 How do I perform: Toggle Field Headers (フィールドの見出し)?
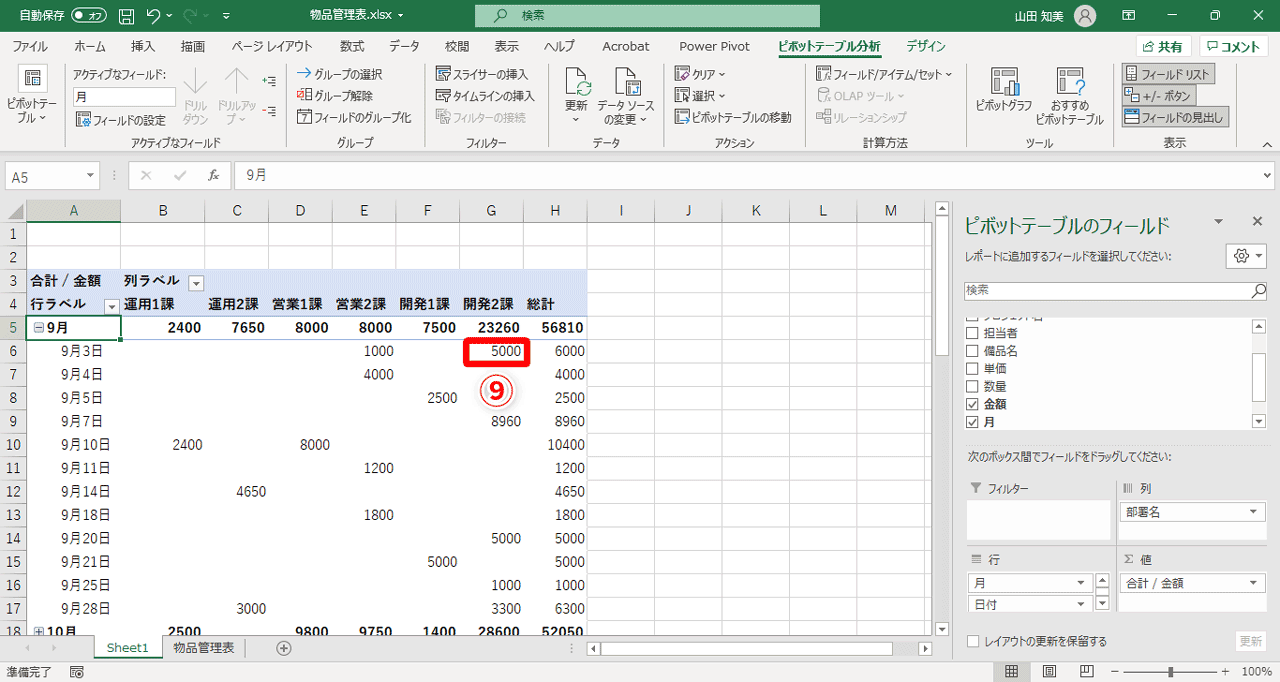click(1175, 117)
